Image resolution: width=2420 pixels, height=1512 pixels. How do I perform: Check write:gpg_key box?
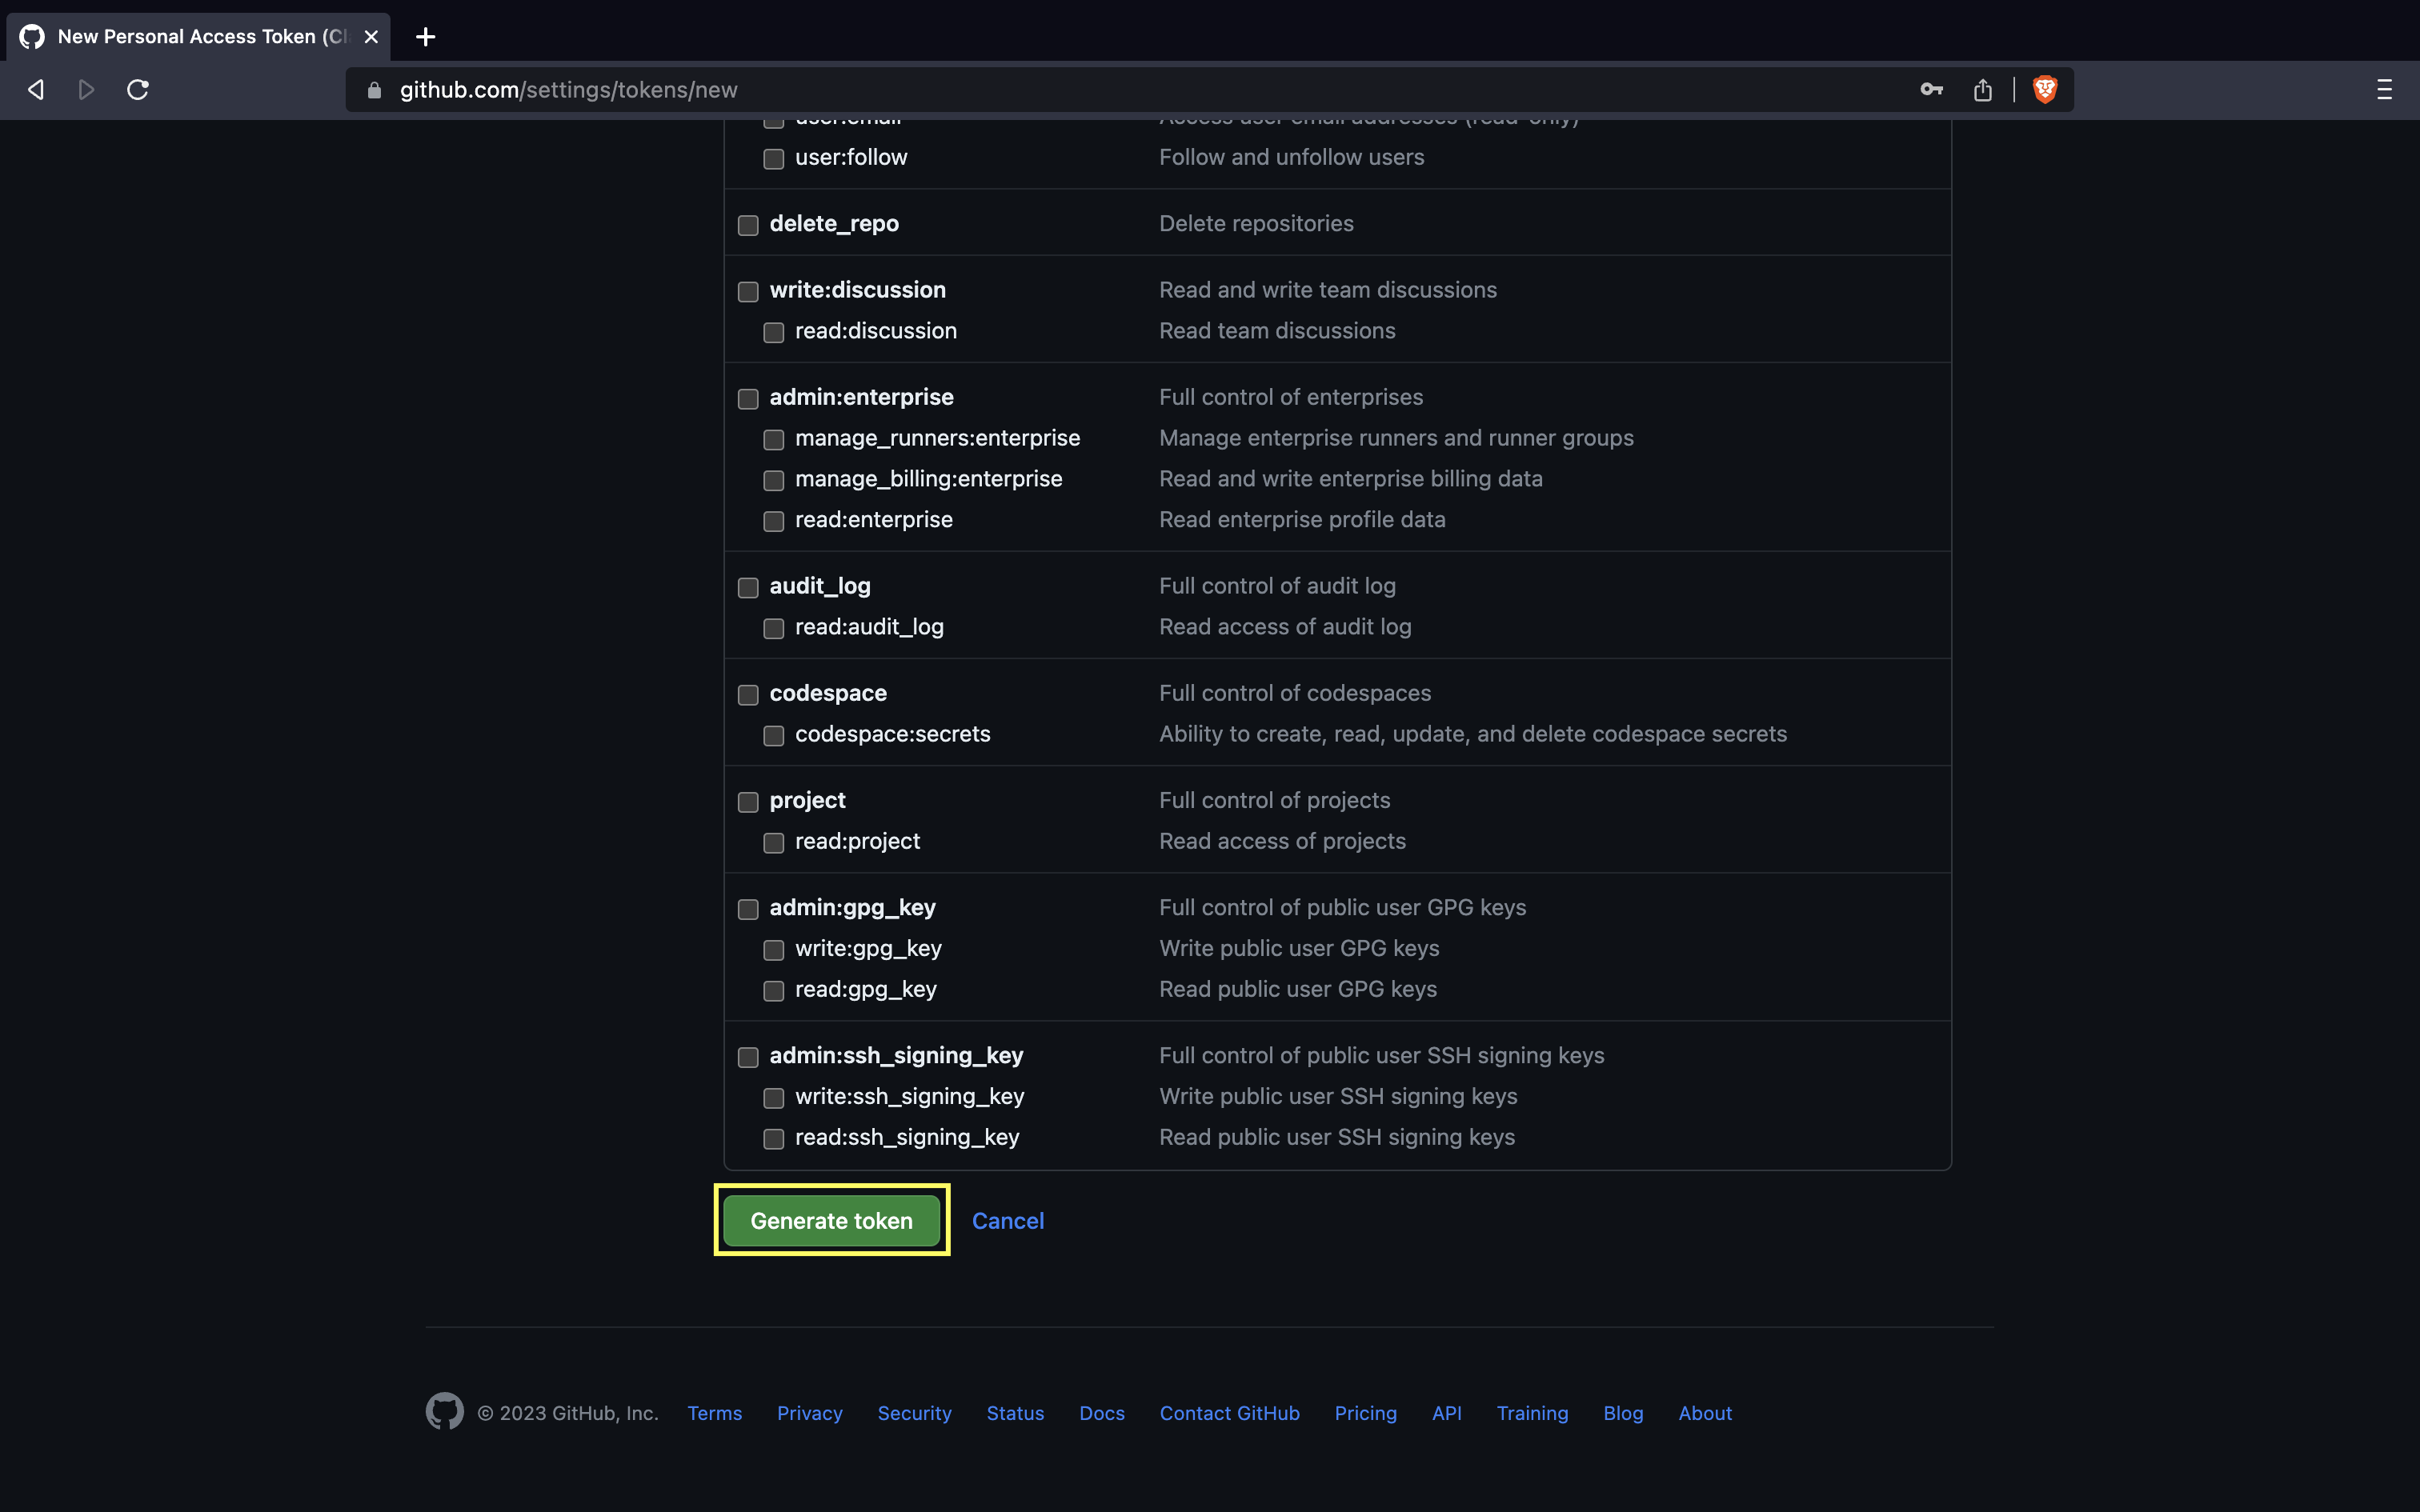click(x=774, y=950)
